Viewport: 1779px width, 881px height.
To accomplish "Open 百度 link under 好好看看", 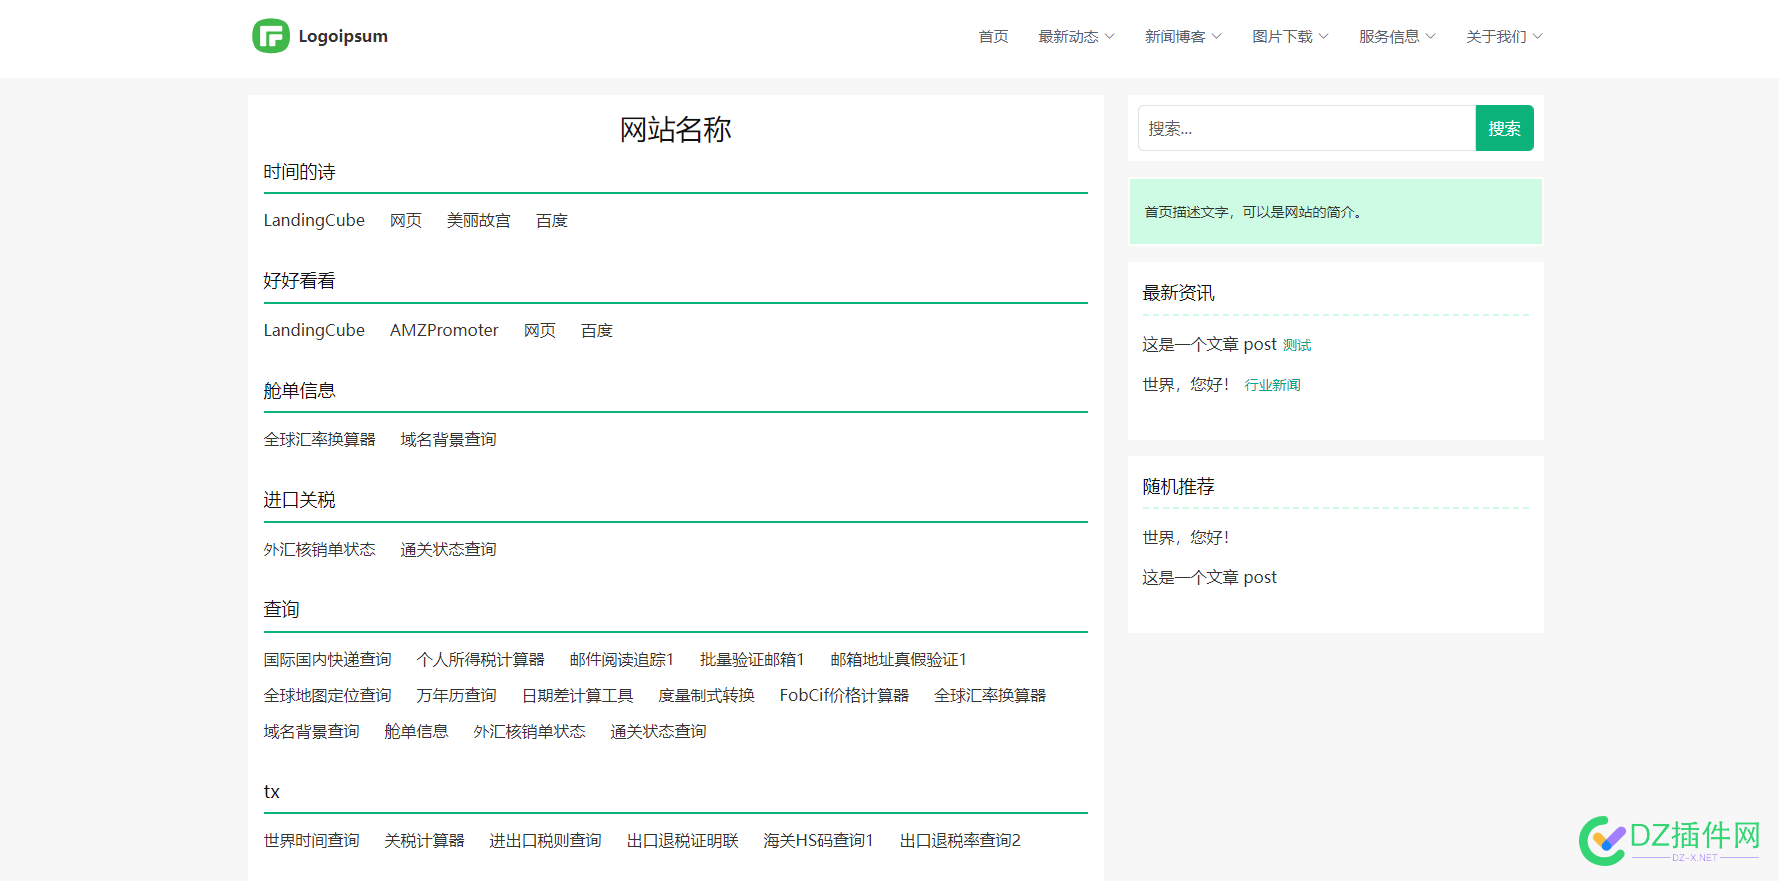I will [x=597, y=330].
